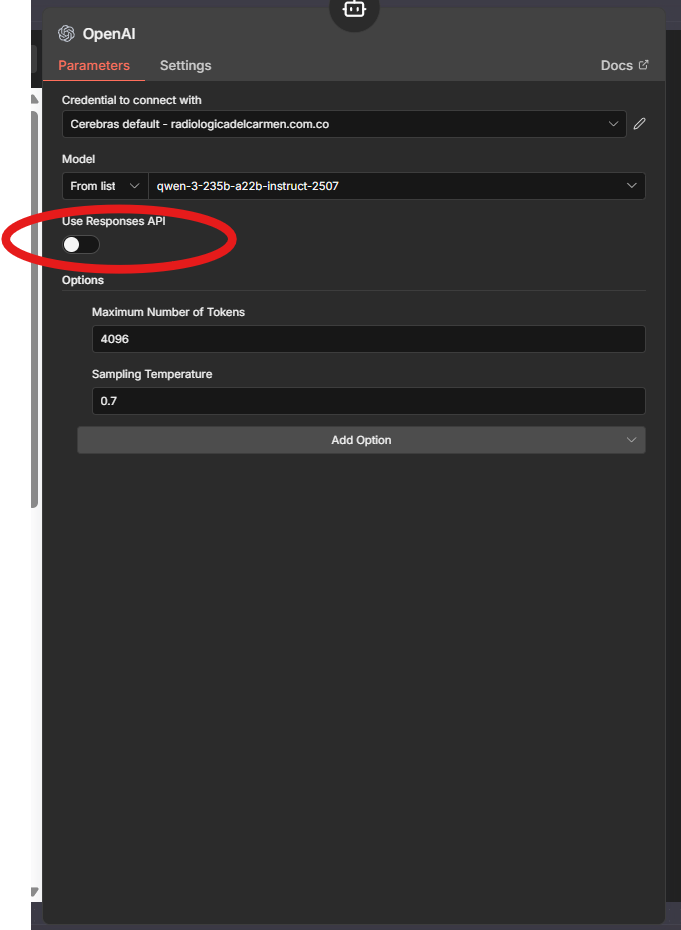681x930 pixels.
Task: Click the Maximum Number of Tokens field
Action: (x=368, y=339)
